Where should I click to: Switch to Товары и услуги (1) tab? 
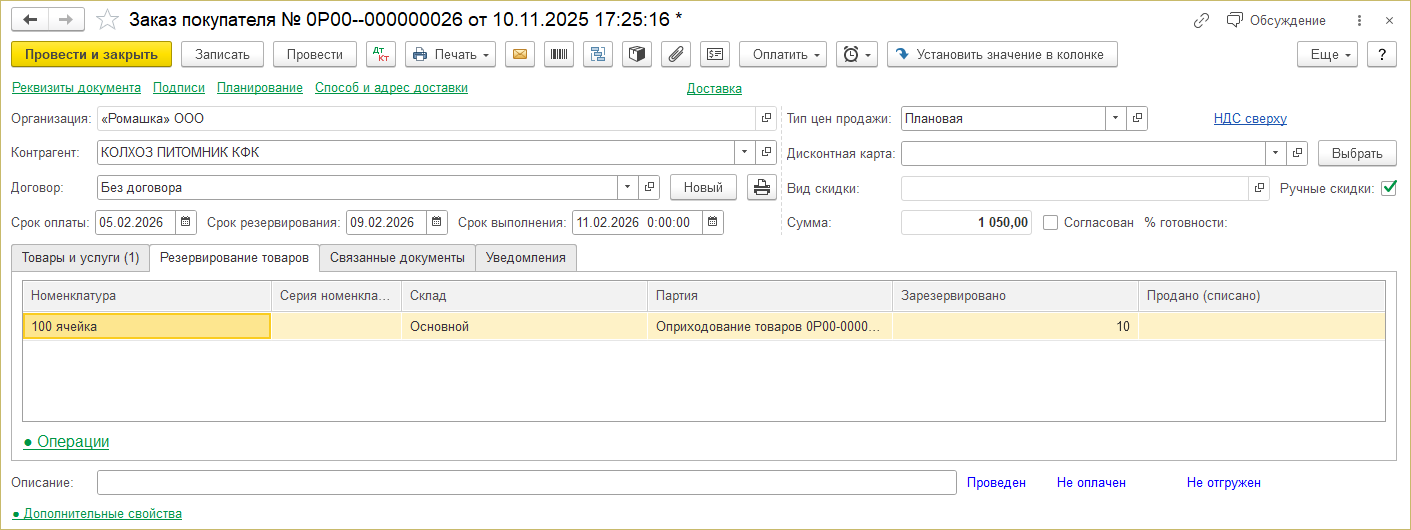click(80, 257)
